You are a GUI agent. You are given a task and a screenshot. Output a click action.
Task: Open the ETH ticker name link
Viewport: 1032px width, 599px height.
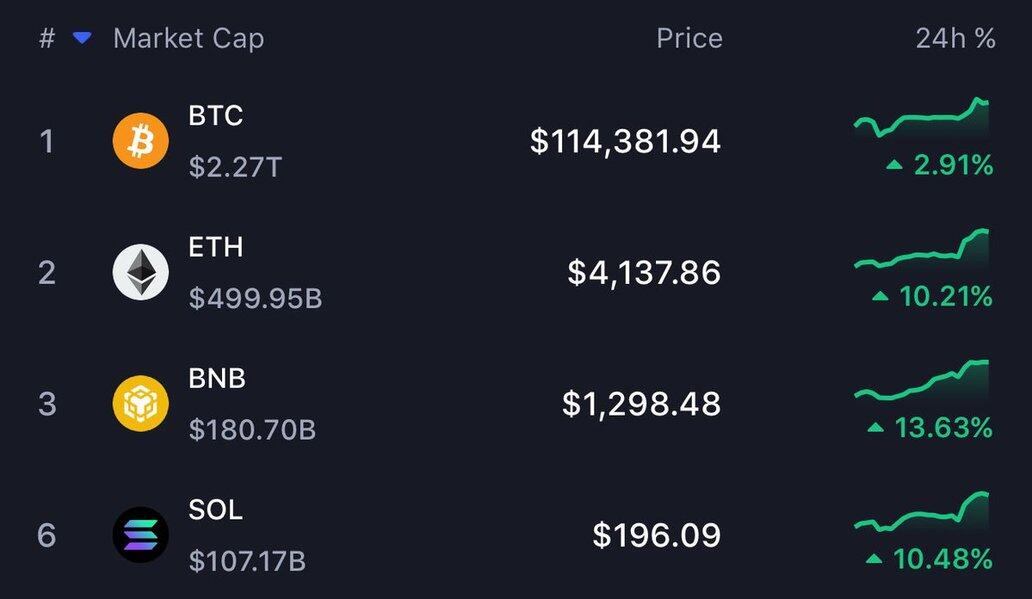point(215,246)
